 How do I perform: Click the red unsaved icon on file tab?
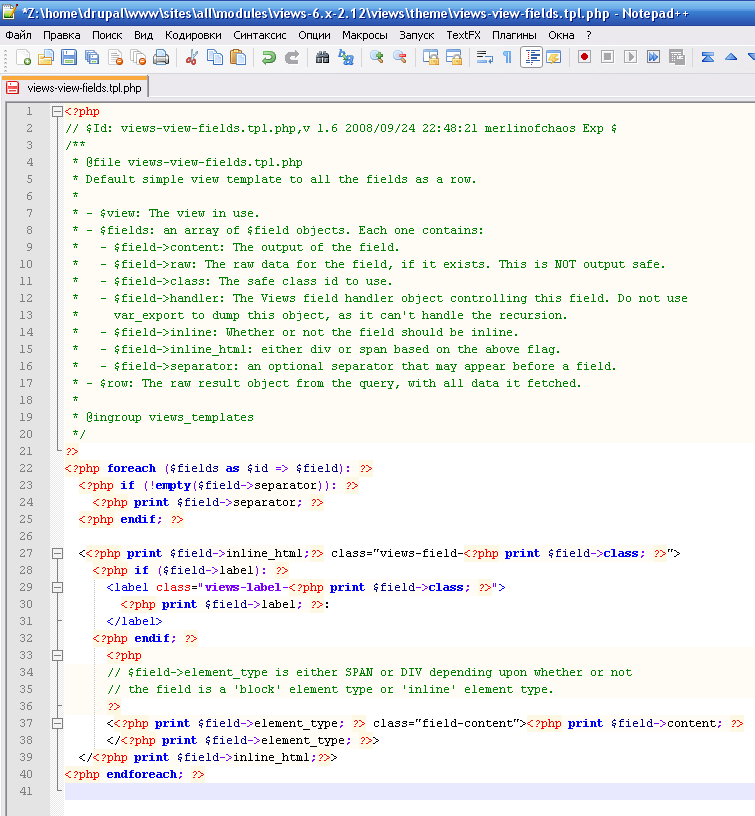12,87
